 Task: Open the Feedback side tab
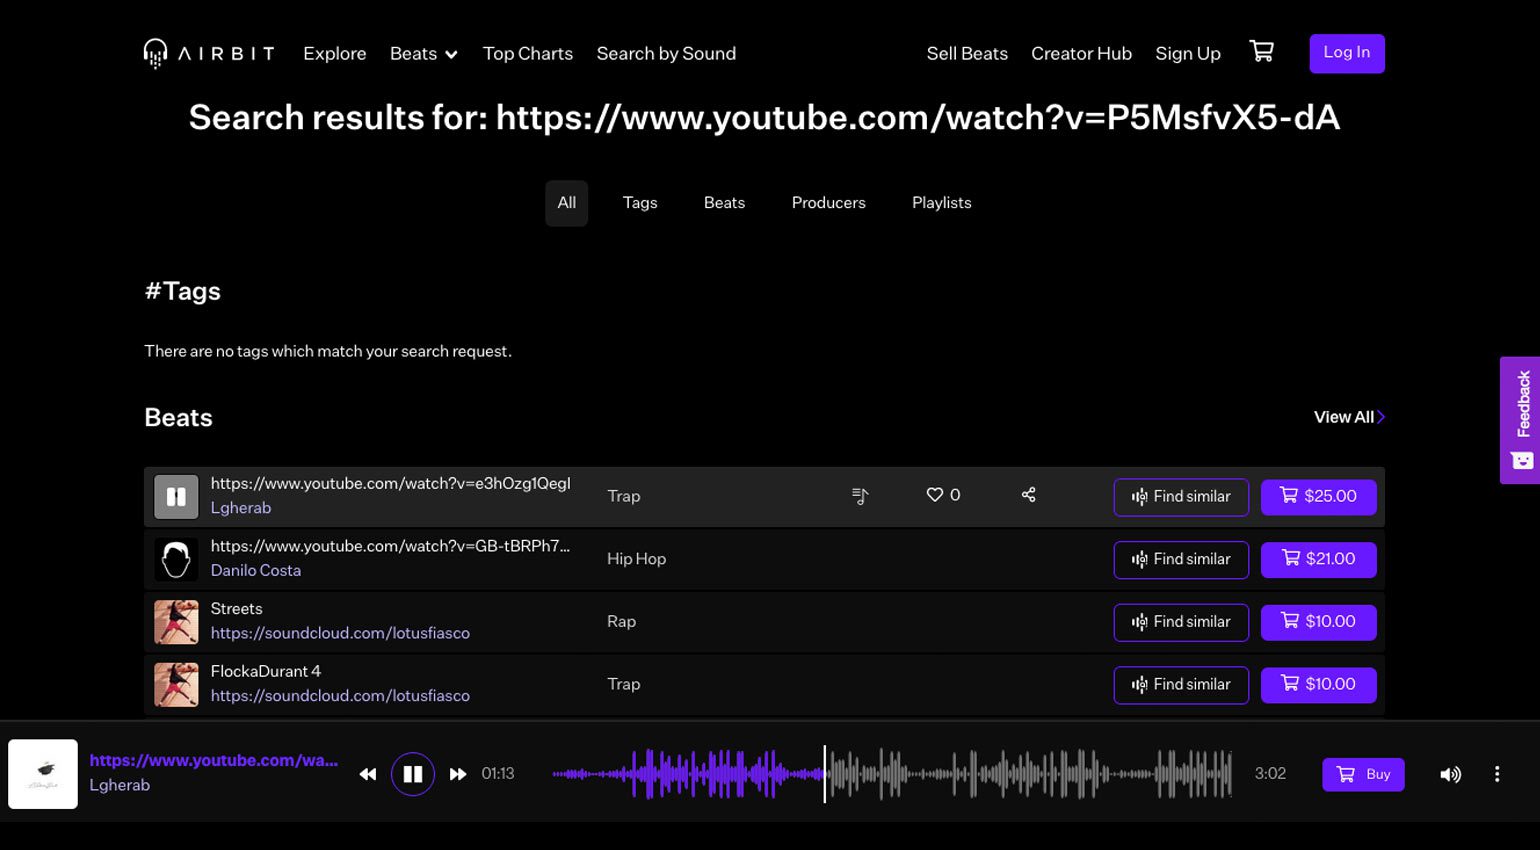coord(1520,420)
